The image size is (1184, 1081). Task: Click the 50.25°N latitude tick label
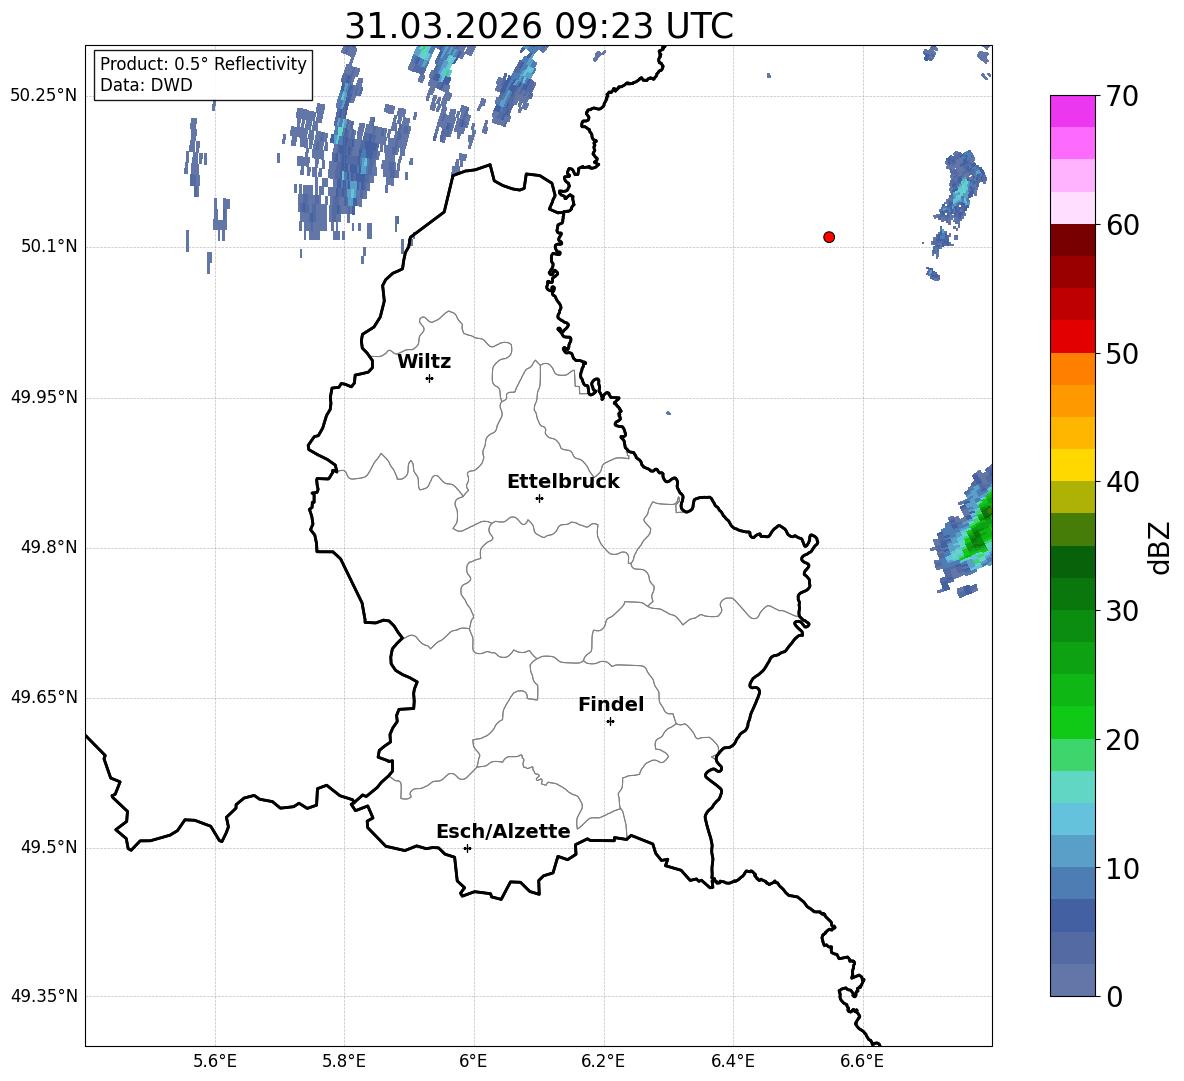[44, 96]
